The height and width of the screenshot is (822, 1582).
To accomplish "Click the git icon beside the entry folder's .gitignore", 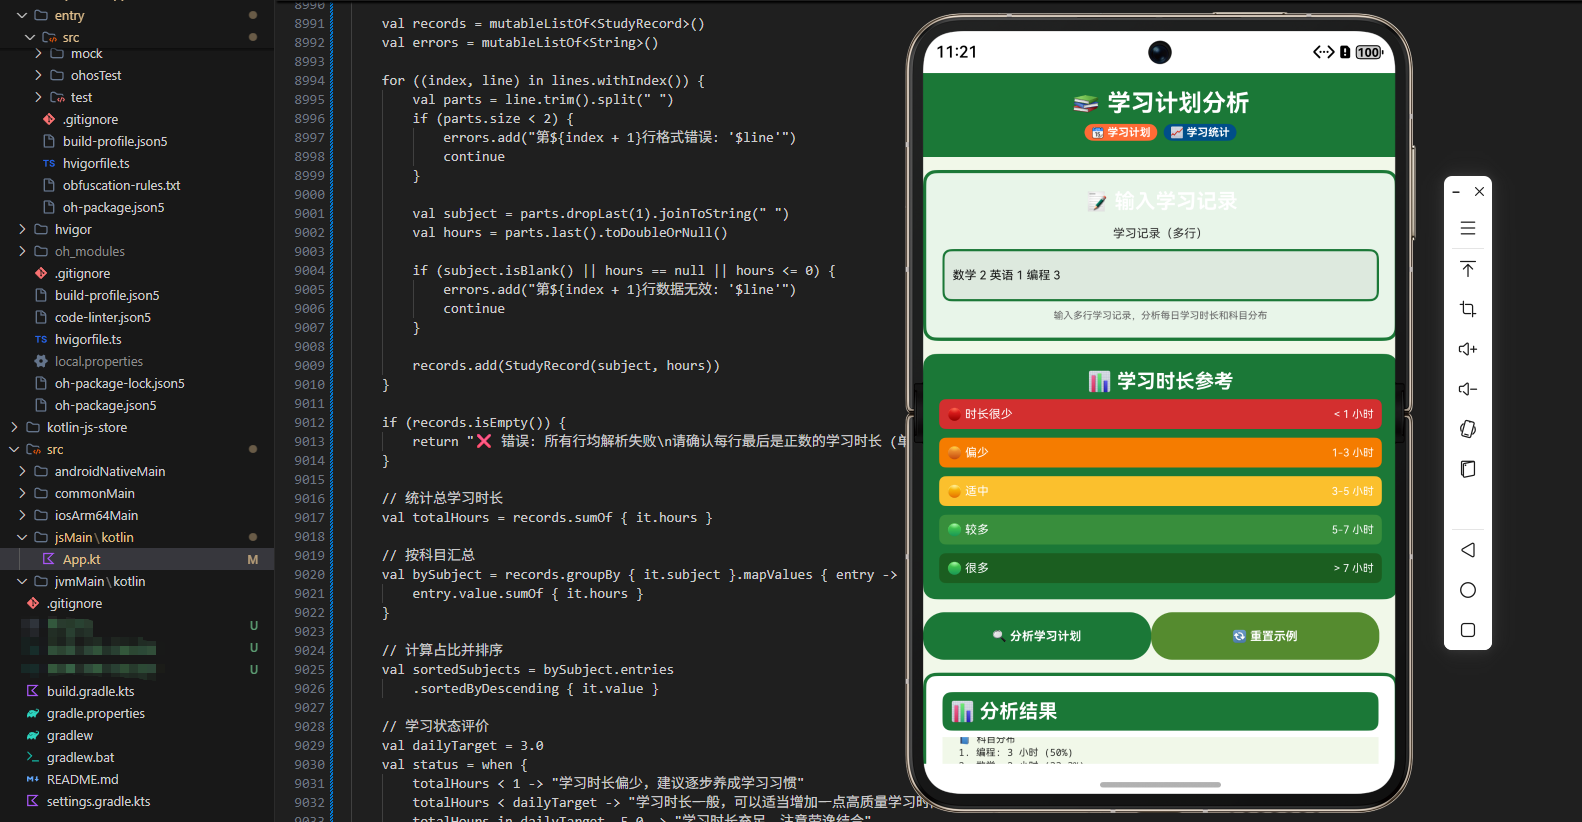I will tap(48, 119).
